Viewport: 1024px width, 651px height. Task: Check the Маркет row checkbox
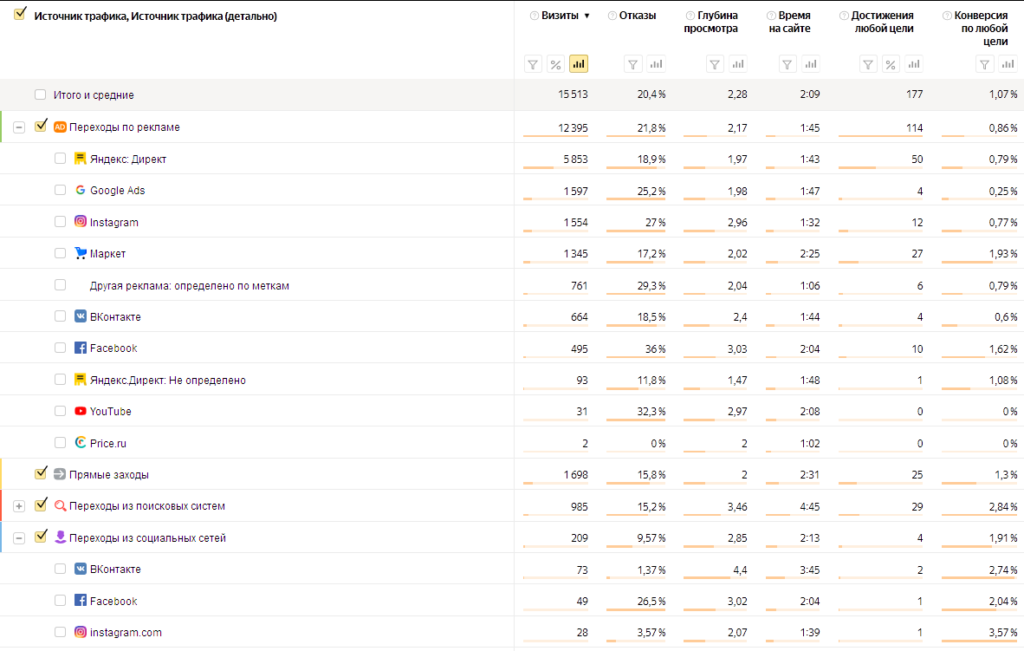tap(60, 253)
